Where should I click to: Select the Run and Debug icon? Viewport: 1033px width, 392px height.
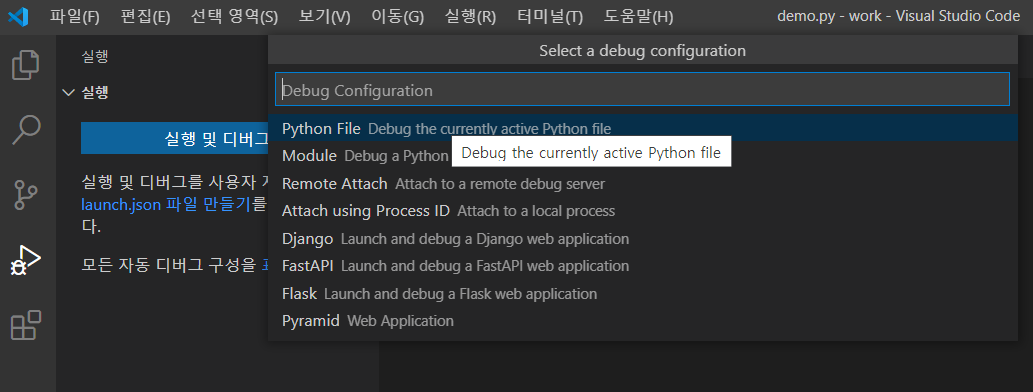(x=26, y=260)
